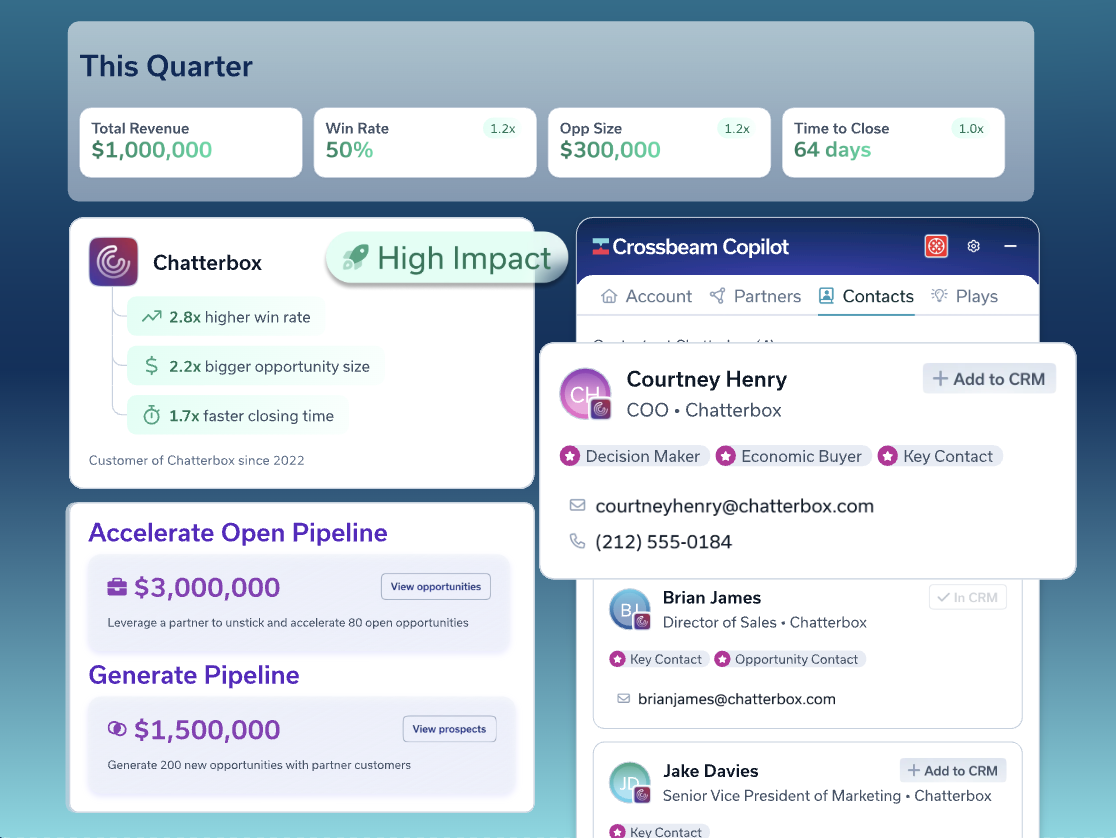Click Brian James In CRM badge

coord(967,597)
